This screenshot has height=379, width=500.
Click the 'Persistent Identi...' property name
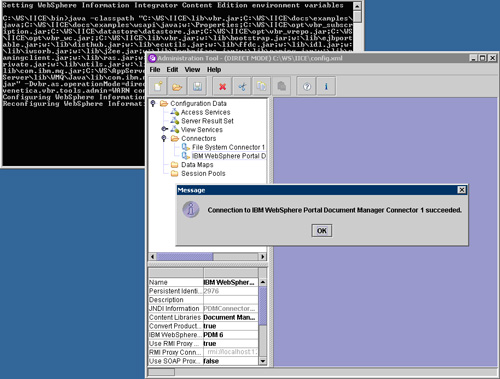pos(176,291)
